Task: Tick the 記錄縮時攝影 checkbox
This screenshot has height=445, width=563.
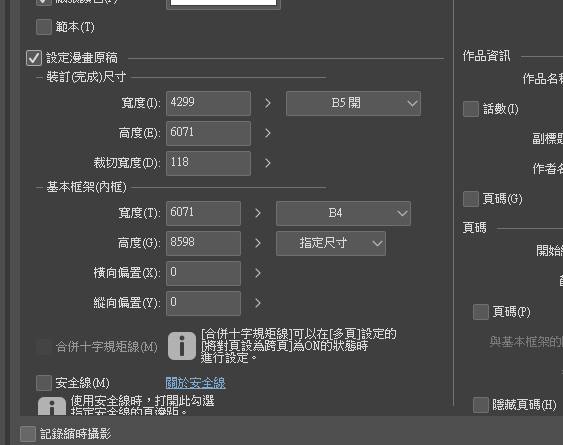Action: click(28, 434)
